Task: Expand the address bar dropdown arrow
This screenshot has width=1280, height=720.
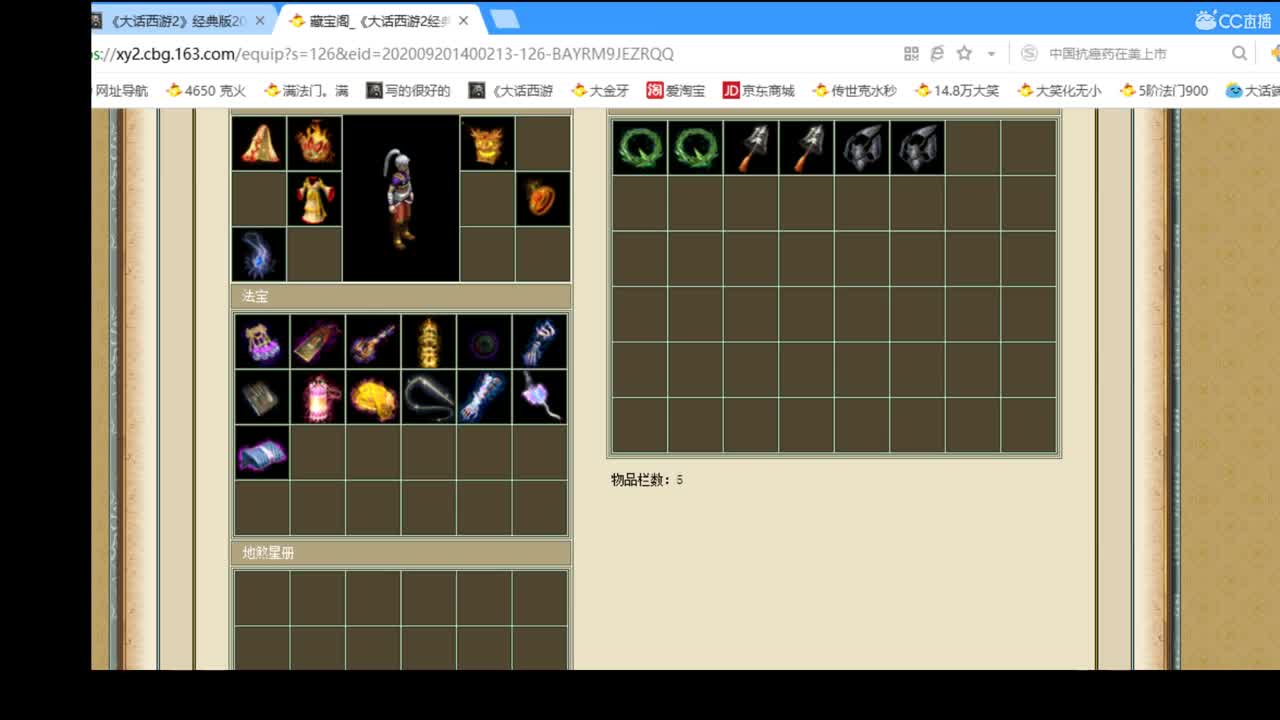Action: pos(991,54)
